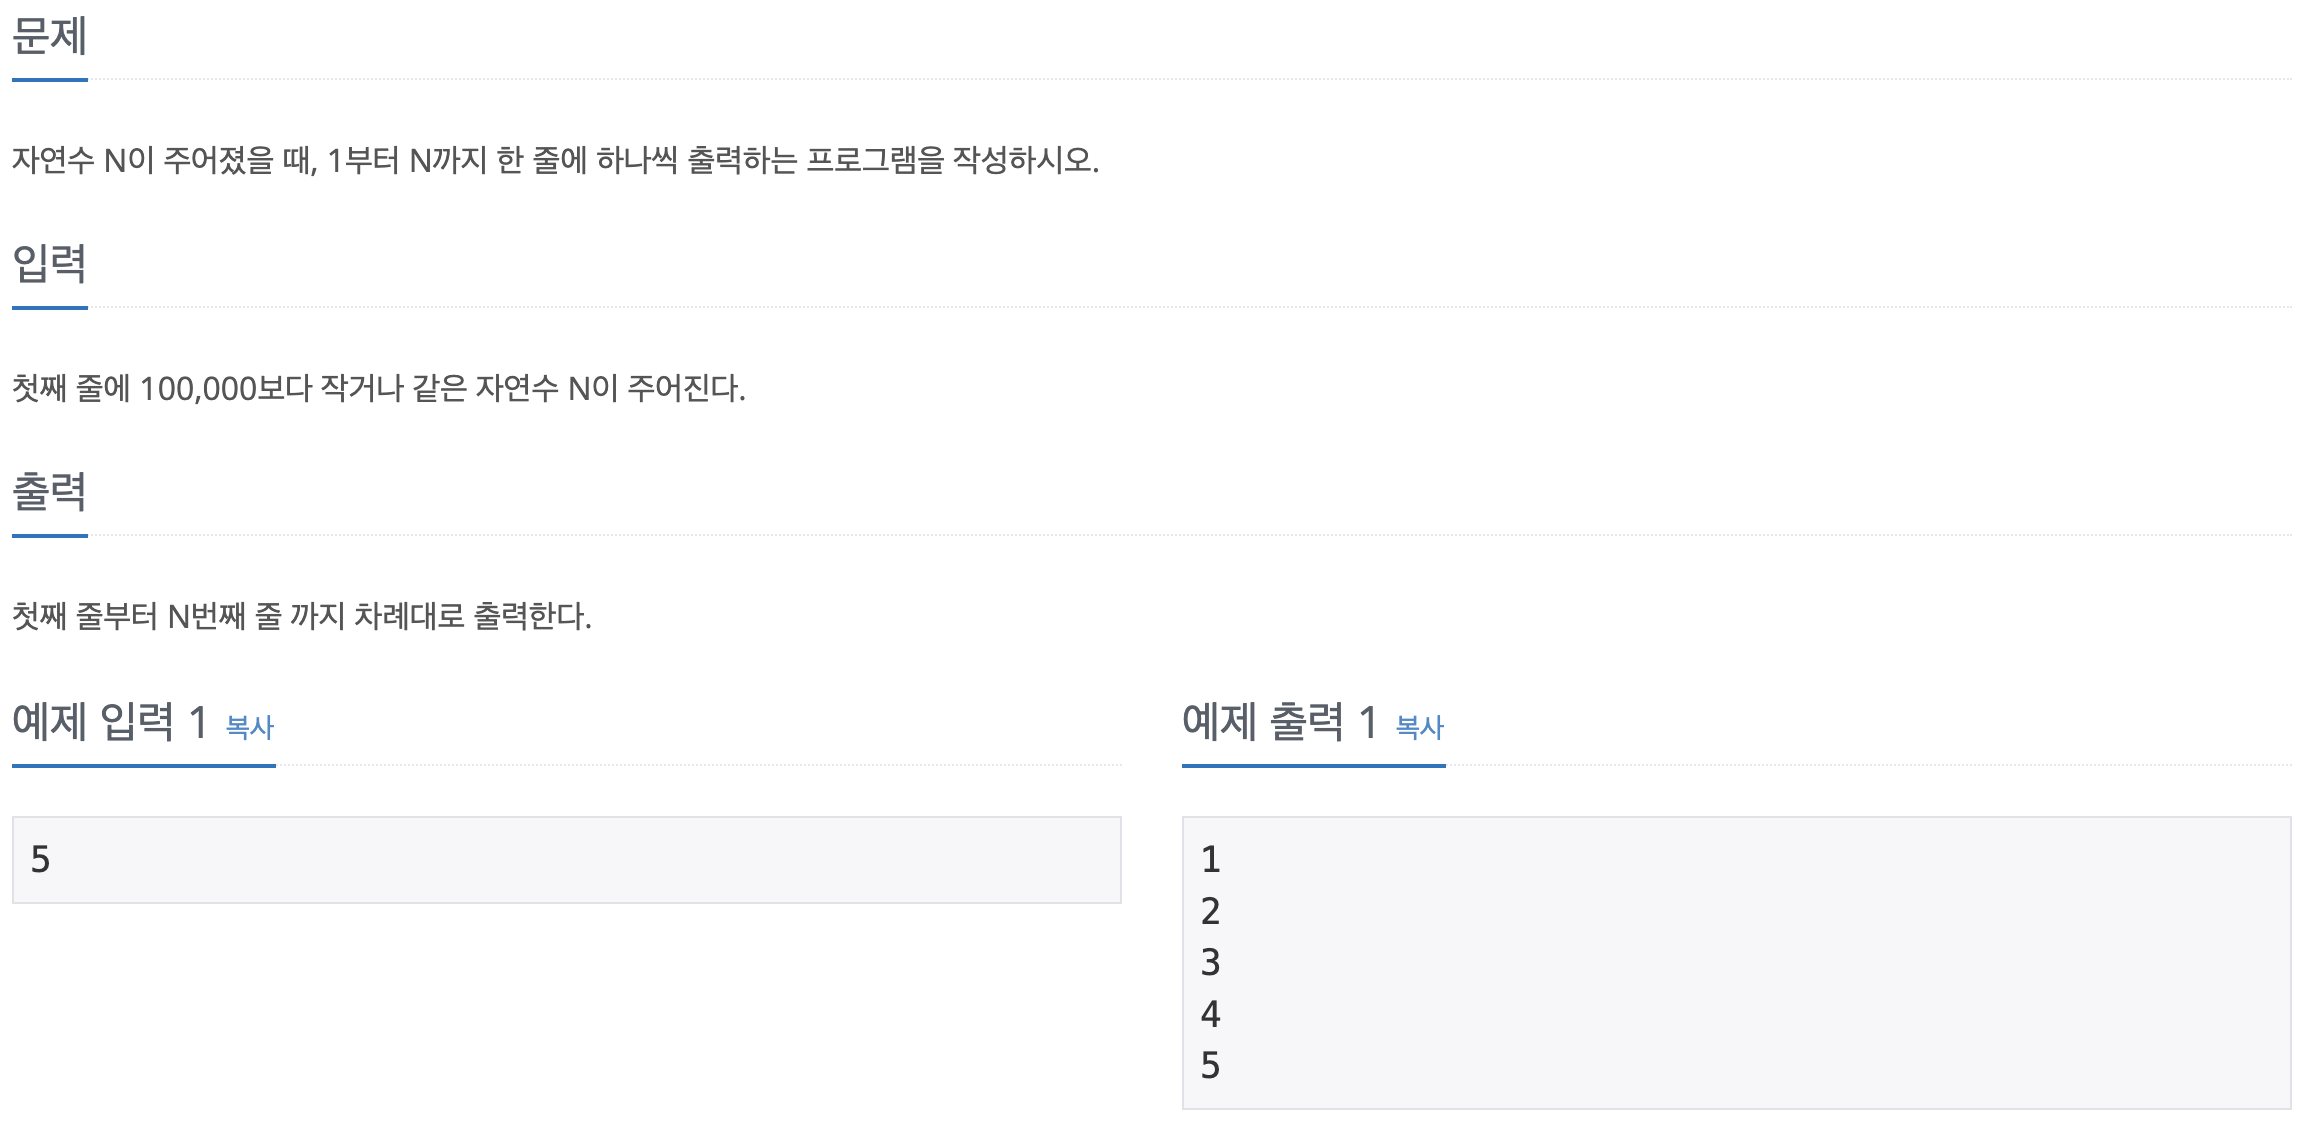The image size is (2306, 1140).
Task: Click the 입력 section heading
Action: pyautogui.click(x=50, y=264)
